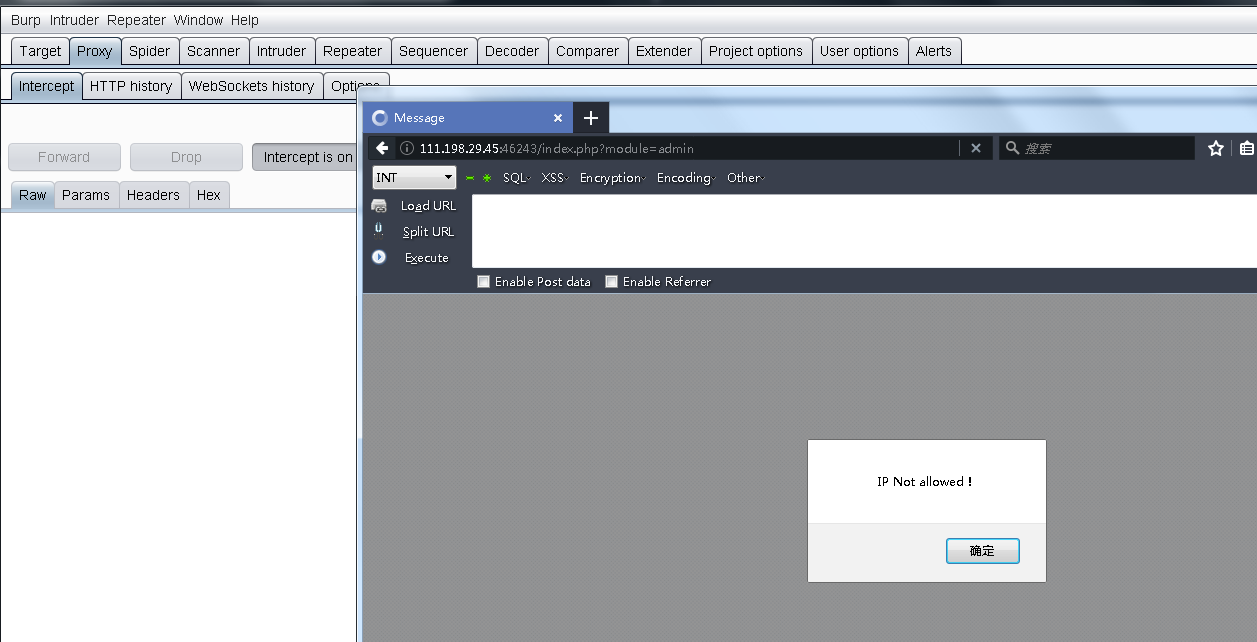This screenshot has height=642, width=1257.
Task: Click the site info icon
Action: [406, 148]
